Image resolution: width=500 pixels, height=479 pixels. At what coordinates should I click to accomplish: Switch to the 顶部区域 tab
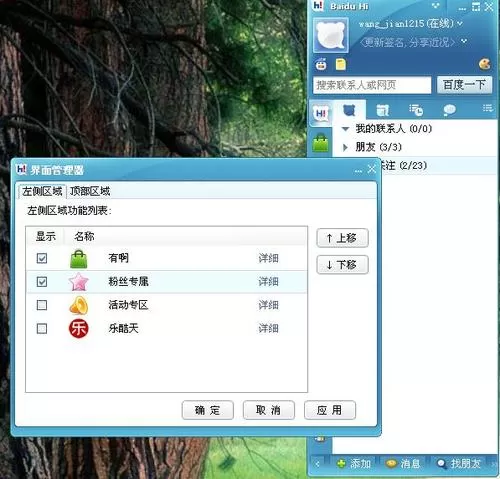(90, 191)
